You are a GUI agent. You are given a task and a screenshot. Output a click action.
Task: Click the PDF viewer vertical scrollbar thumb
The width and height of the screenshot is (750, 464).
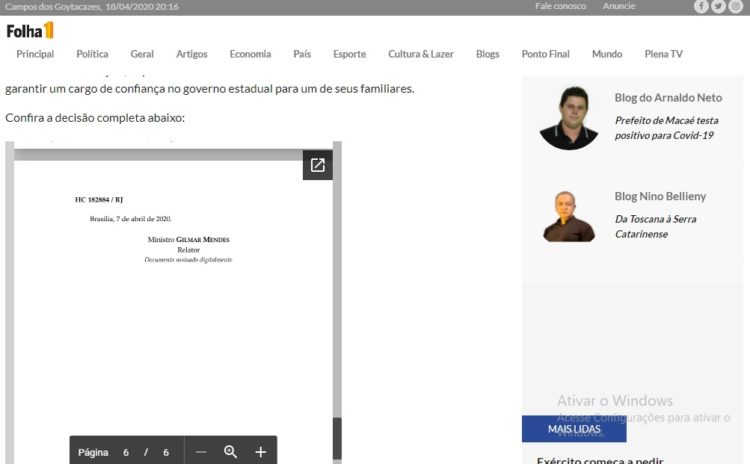337,438
